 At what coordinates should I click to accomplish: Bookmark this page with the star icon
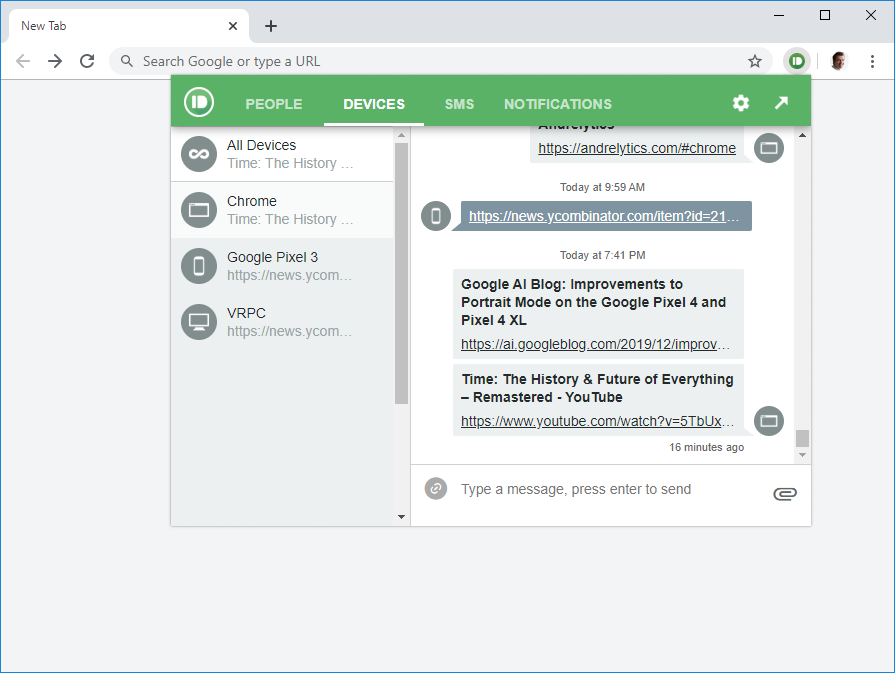click(755, 61)
